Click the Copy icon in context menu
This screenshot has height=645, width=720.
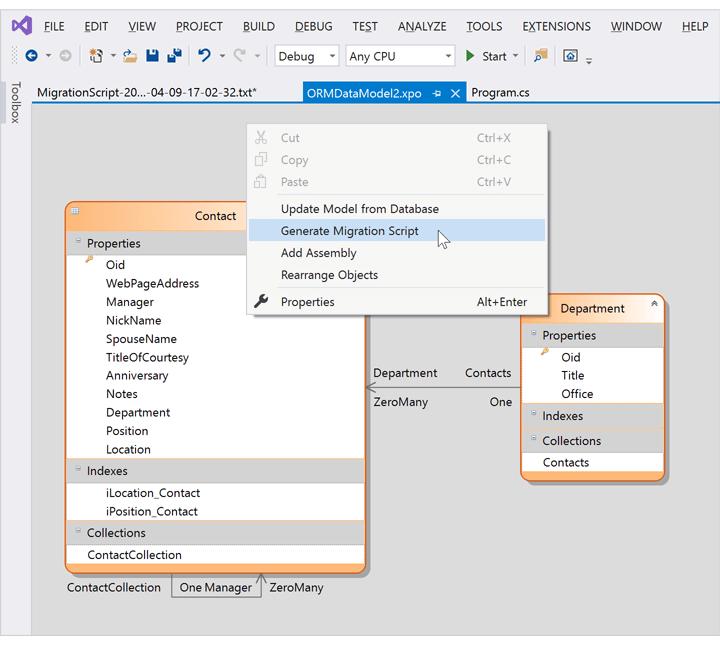(x=261, y=159)
